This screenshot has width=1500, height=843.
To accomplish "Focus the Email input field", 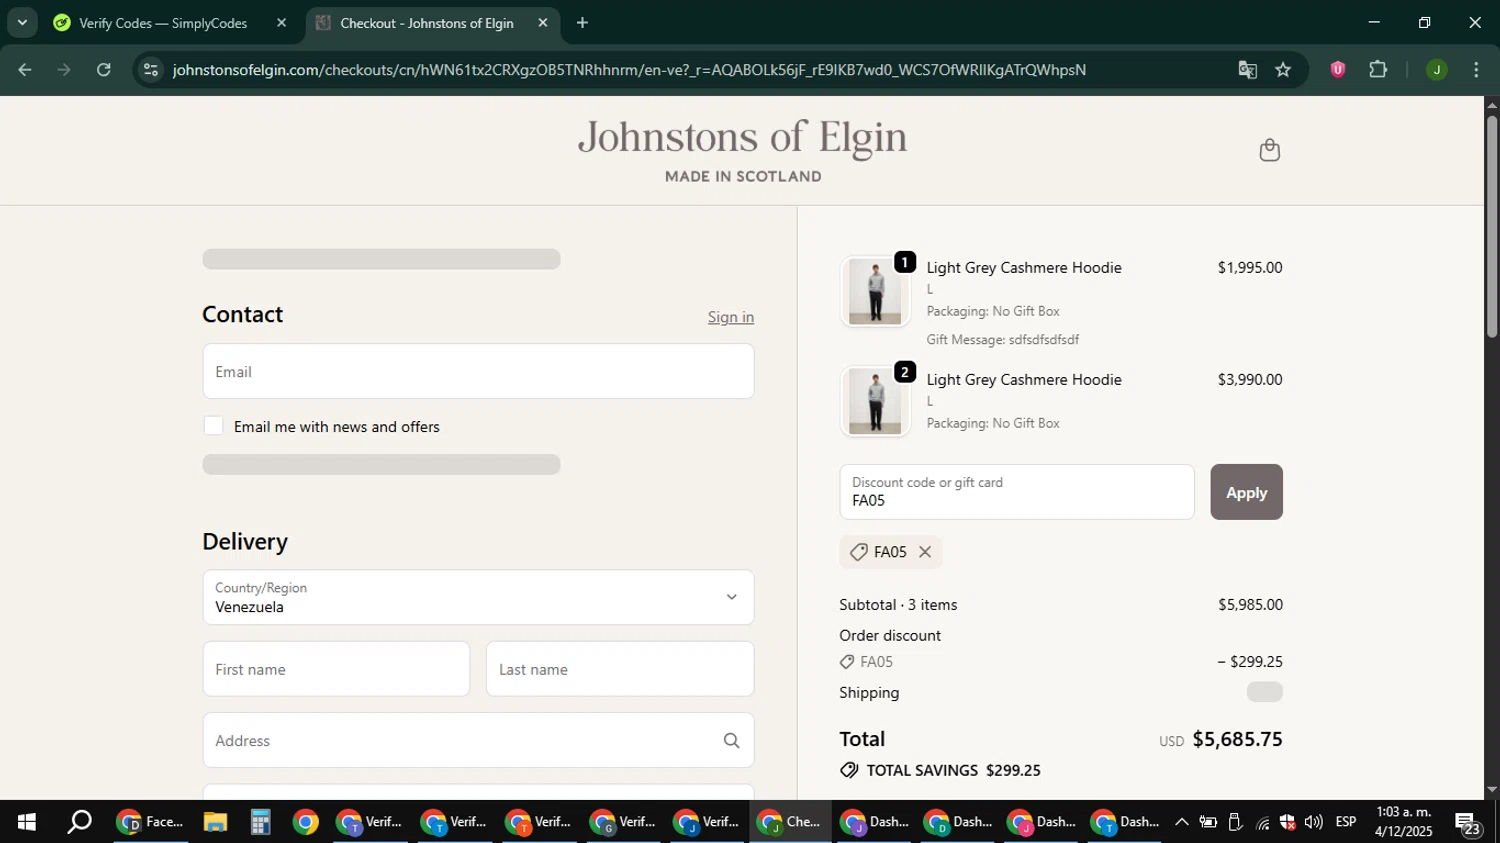I will [478, 371].
